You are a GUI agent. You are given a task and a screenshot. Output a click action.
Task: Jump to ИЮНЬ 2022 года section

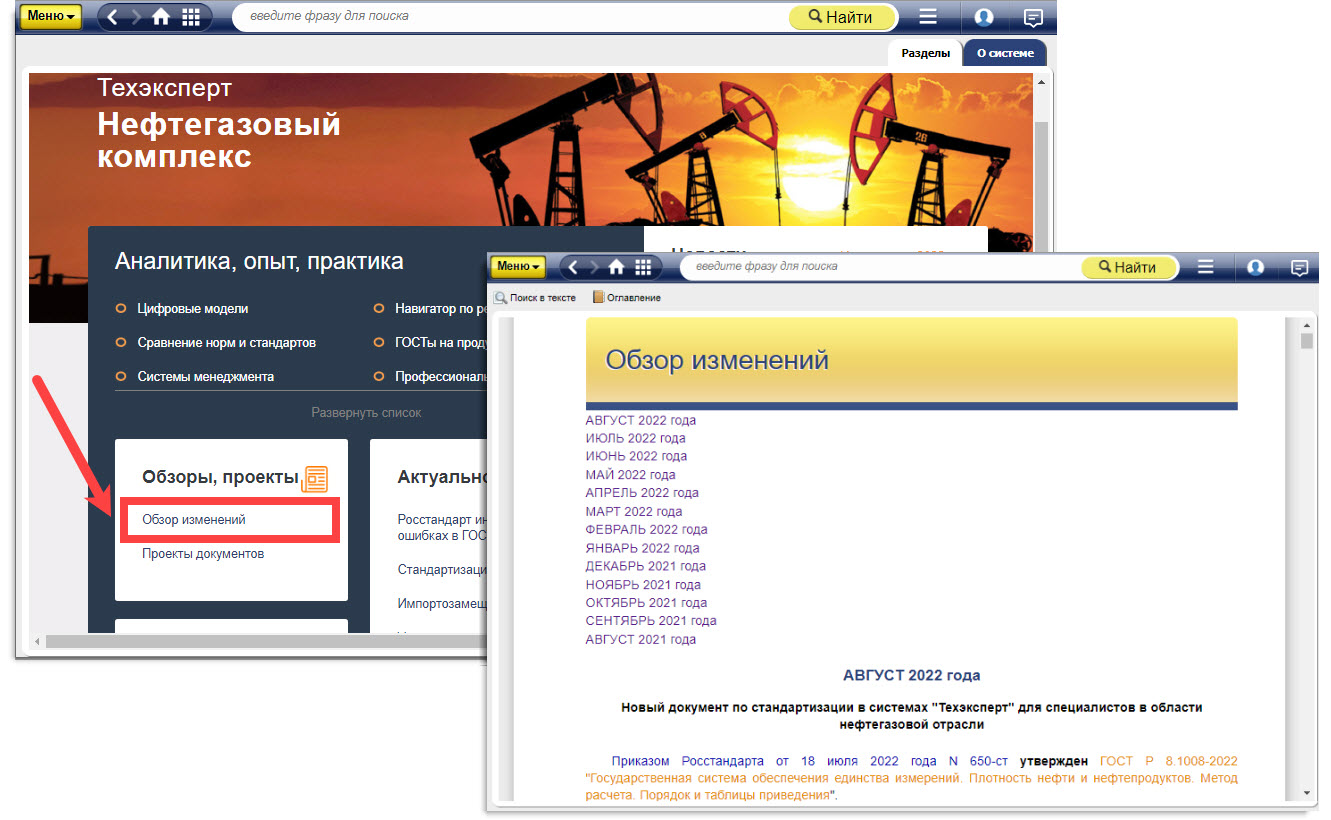(x=636, y=456)
